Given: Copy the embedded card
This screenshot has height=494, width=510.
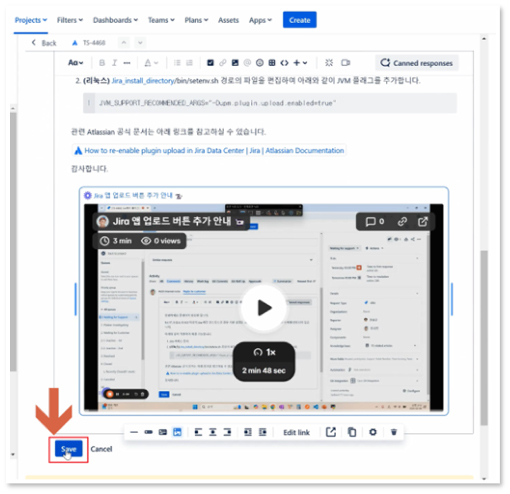Looking at the screenshot, I should click(x=352, y=432).
